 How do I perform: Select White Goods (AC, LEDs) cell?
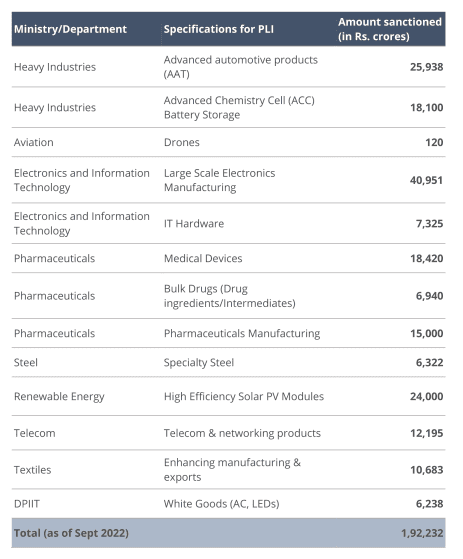pos(221,504)
